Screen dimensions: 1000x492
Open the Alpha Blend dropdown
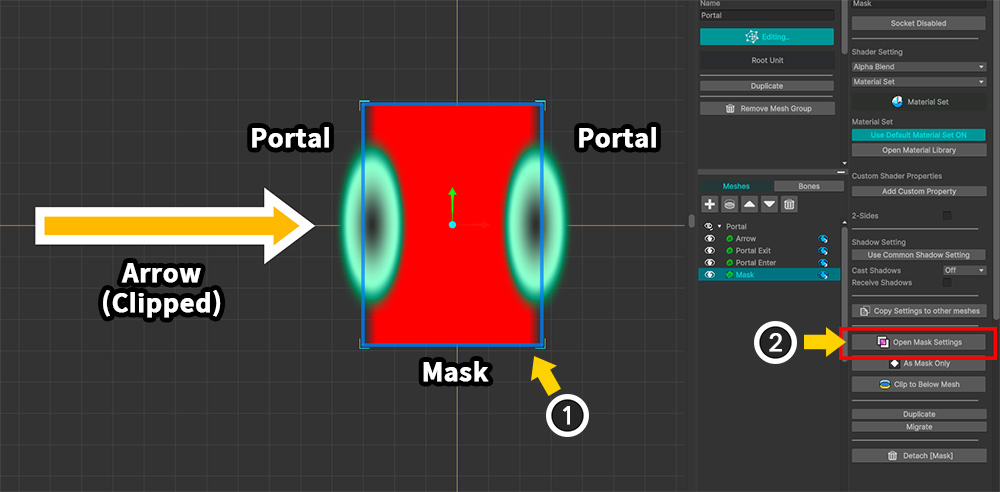(x=918, y=67)
